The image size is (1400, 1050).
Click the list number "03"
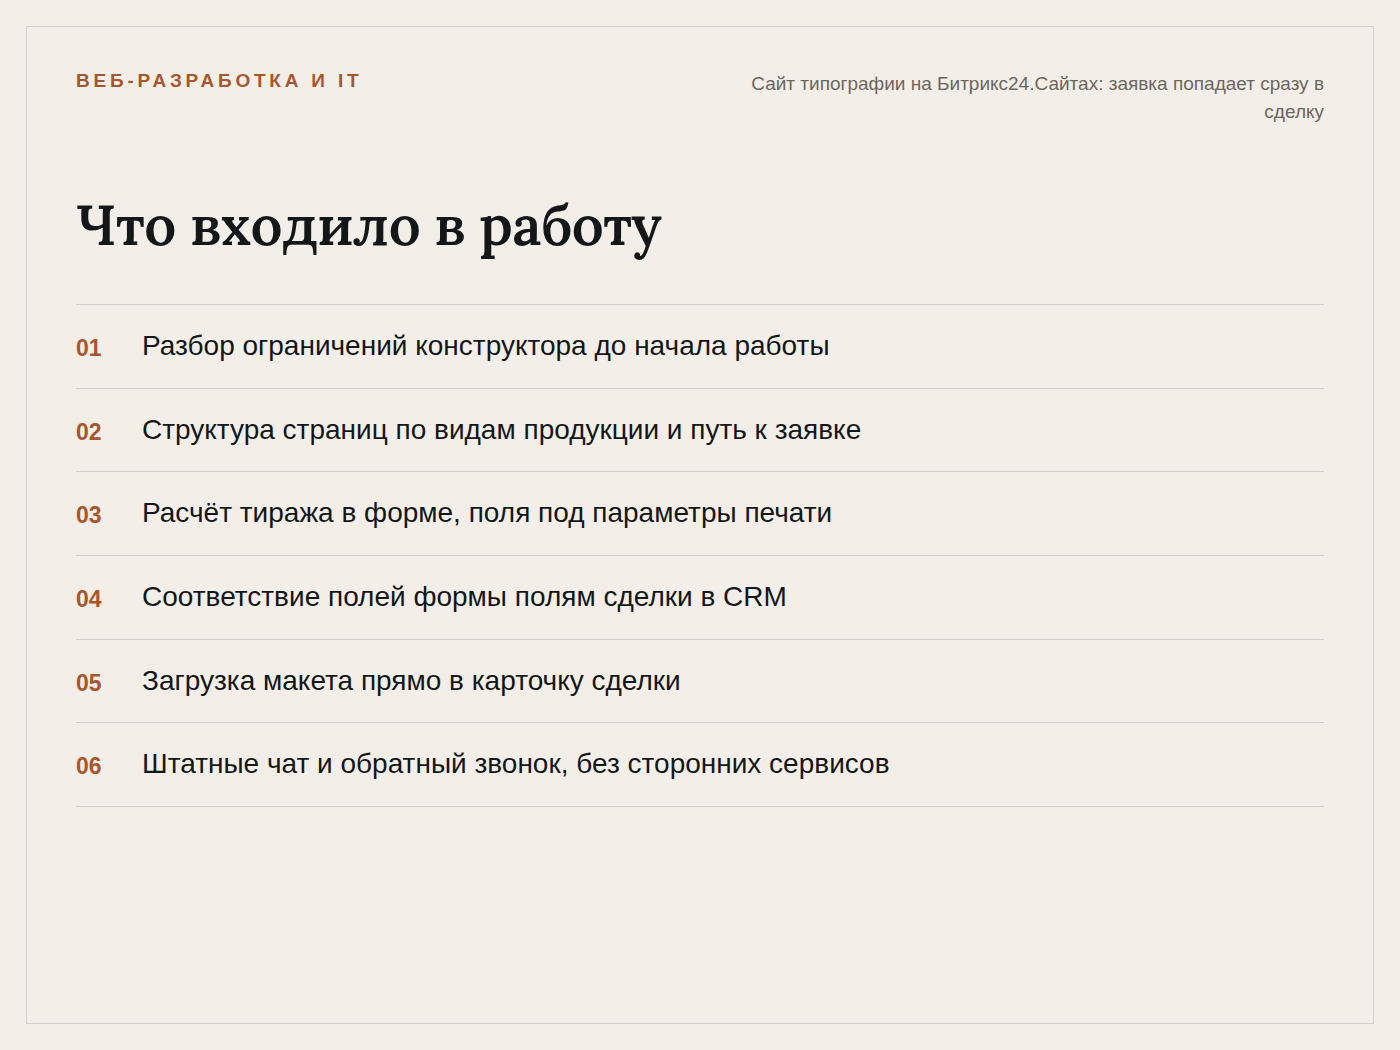click(89, 515)
